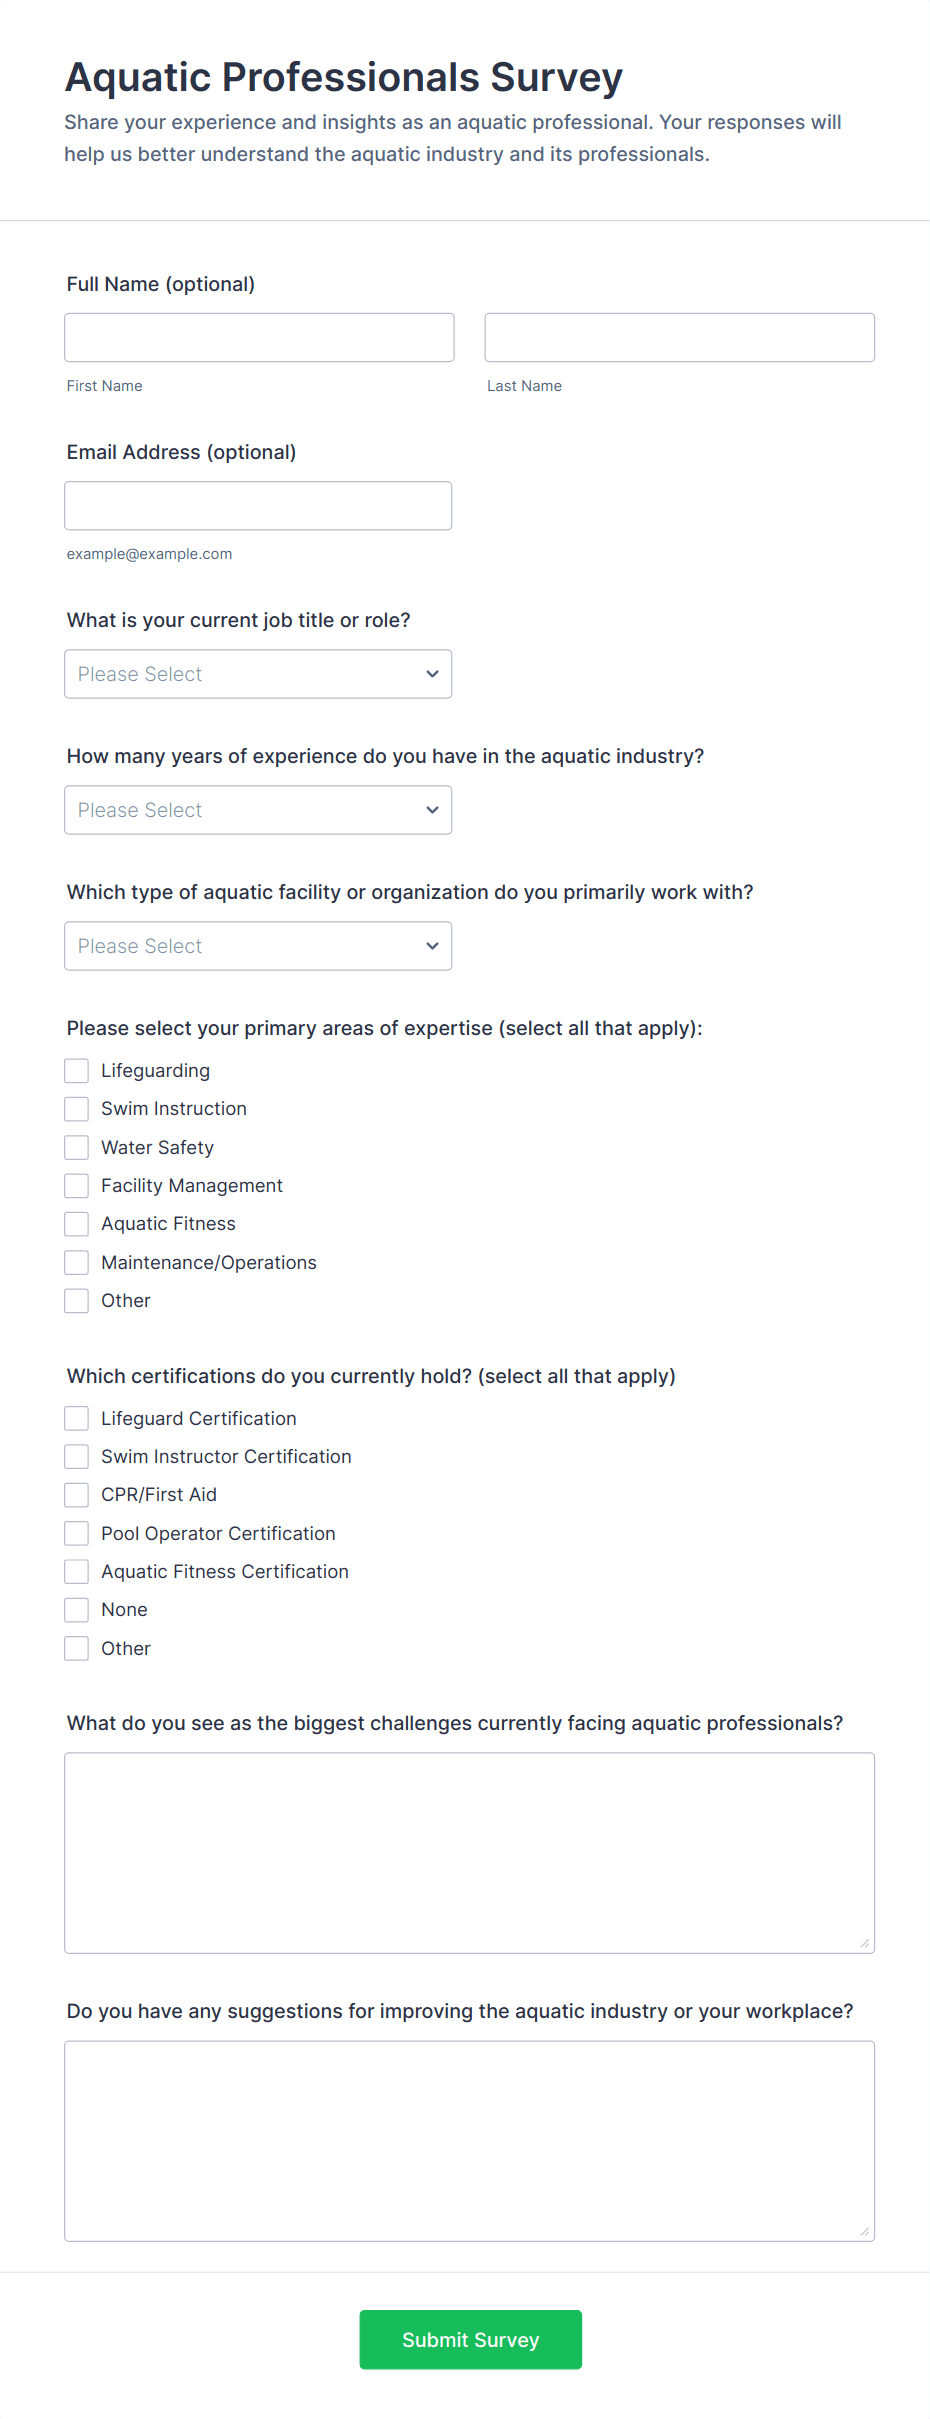The image size is (930, 2419).
Task: Select the Pool Operator Certification checkbox
Action: tap(77, 1534)
